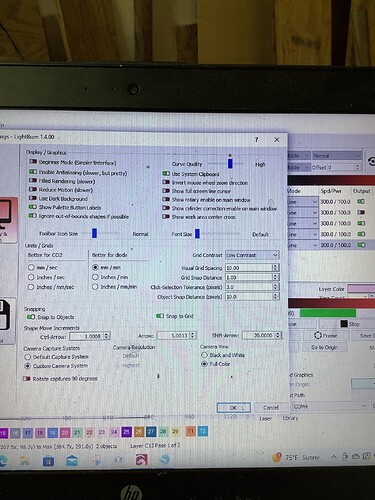Open the Mail app in taskbar

coord(72,461)
